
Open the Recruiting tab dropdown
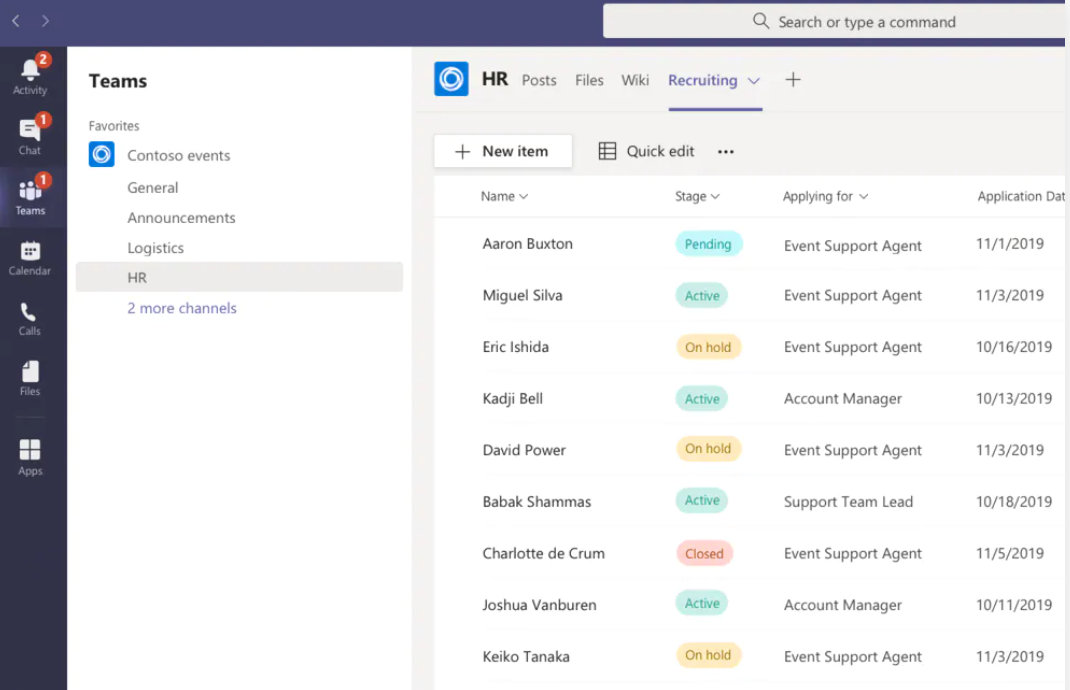pyautogui.click(x=753, y=80)
